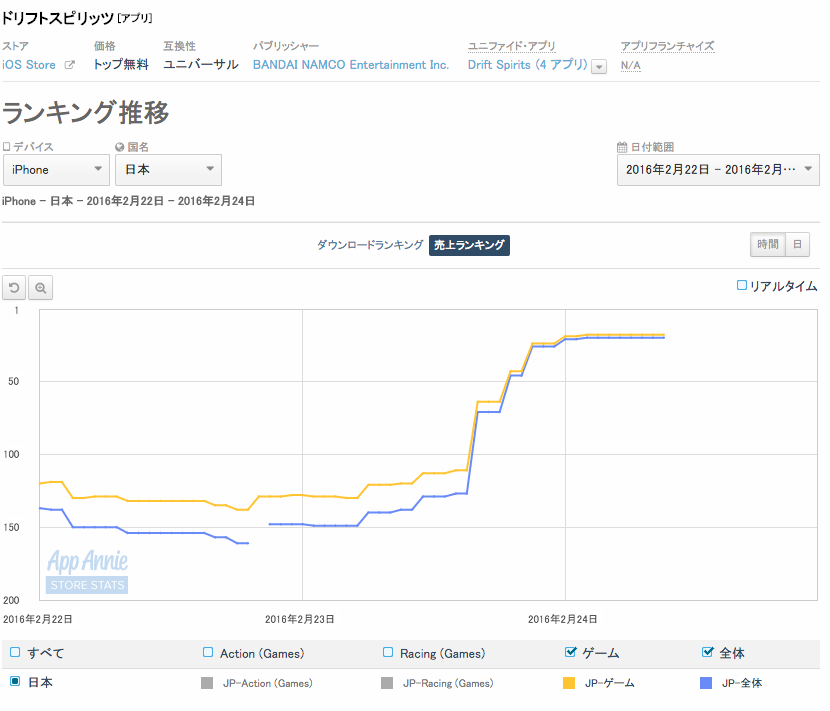The height and width of the screenshot is (711, 830).
Task: Open Drift Spirits (4 アプリ) link
Action: 527,65
